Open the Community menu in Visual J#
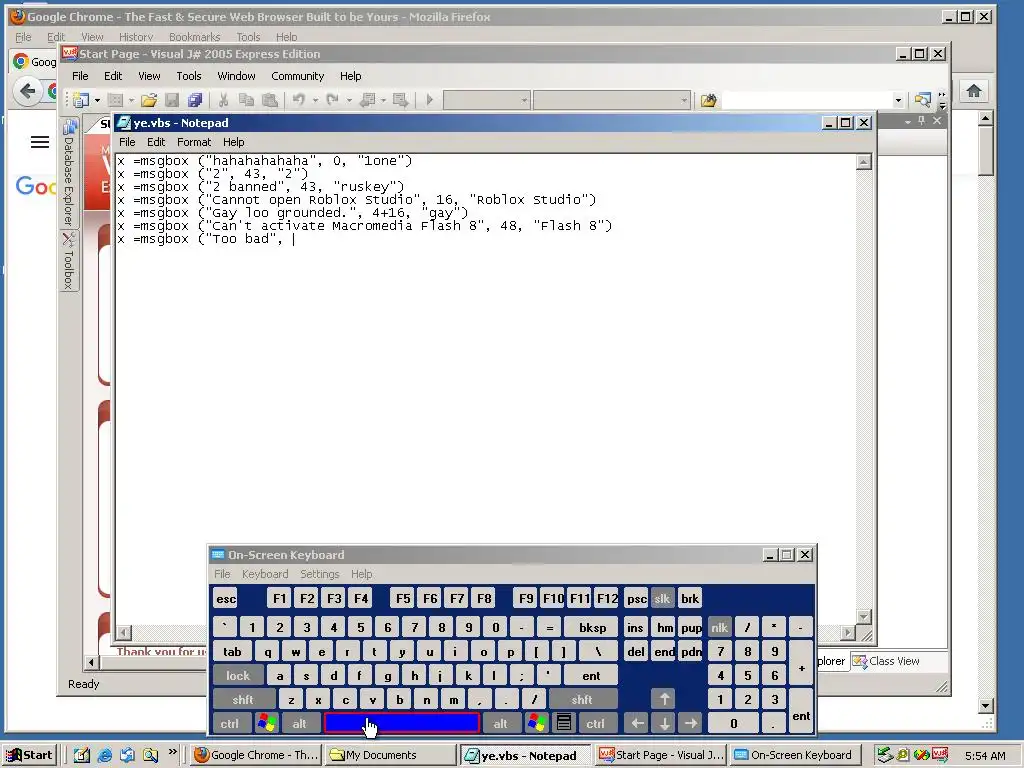This screenshot has width=1024, height=768. [x=298, y=76]
